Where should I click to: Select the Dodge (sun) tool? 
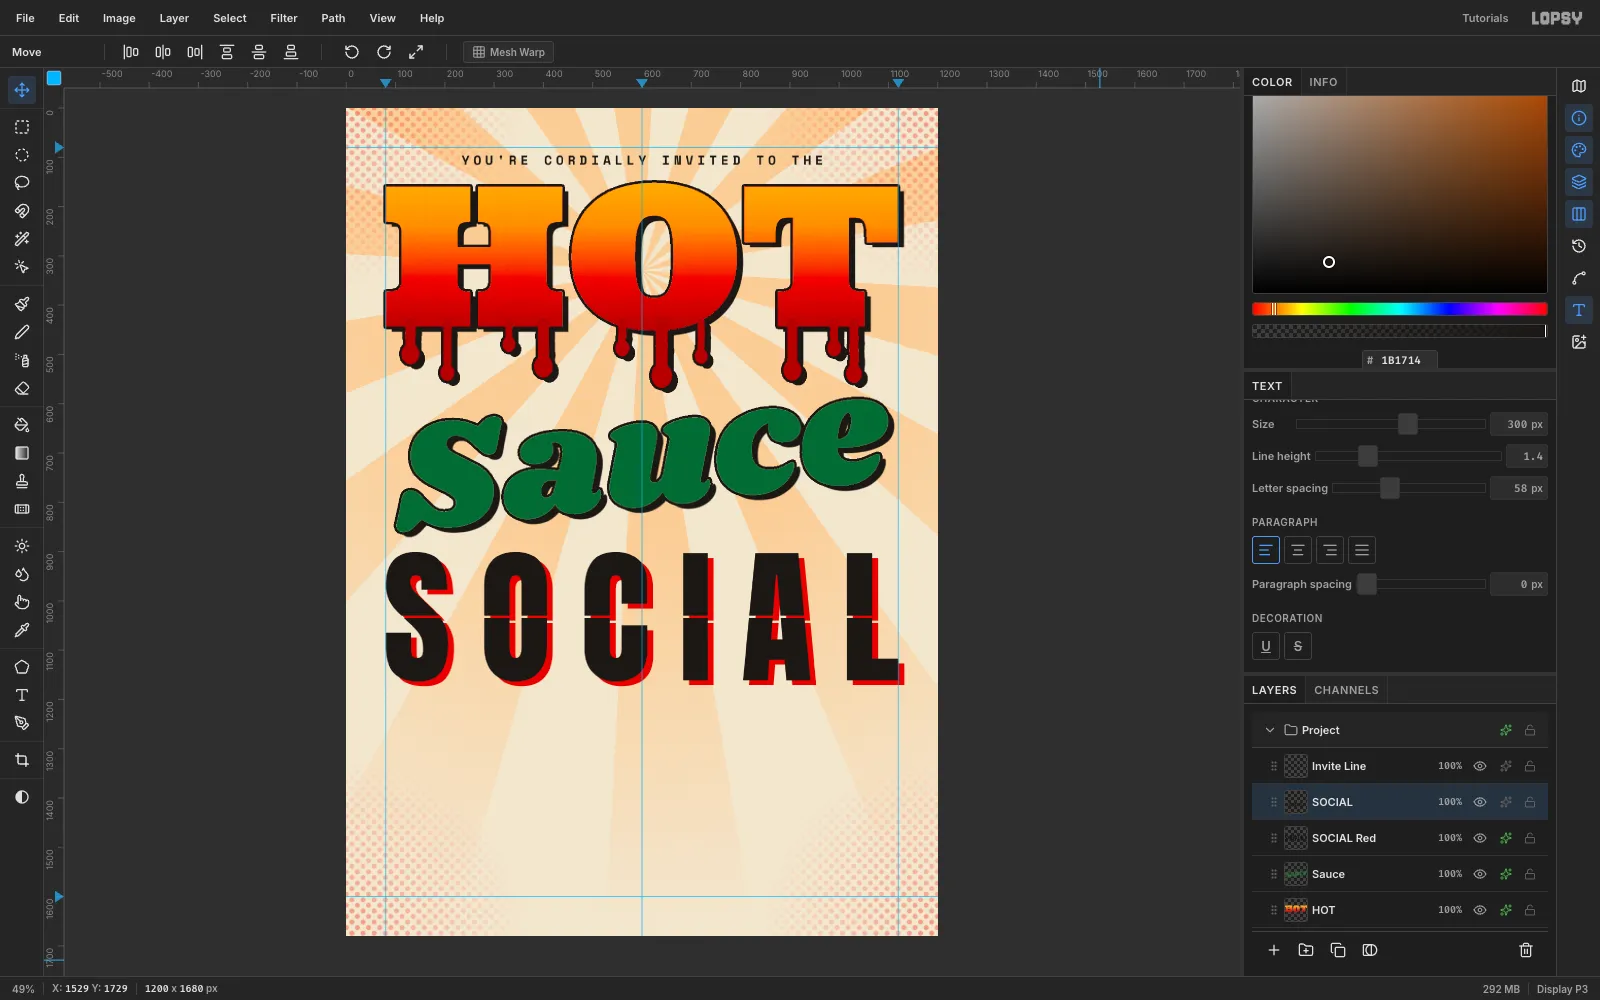22,546
